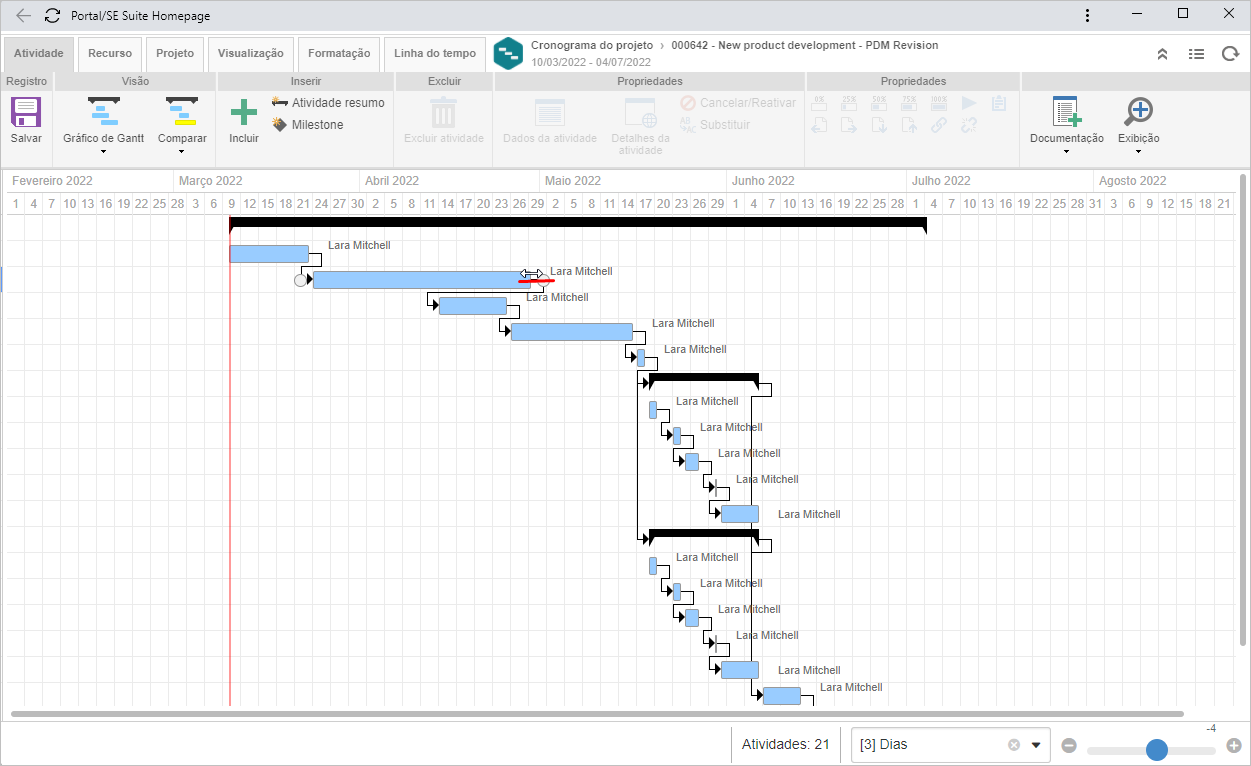Viewport: 1251px width, 766px height.
Task: Click the zoom slider handle
Action: (x=1157, y=749)
